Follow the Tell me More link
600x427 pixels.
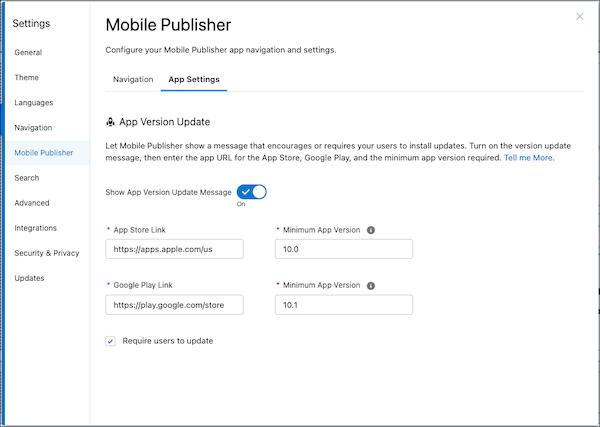point(528,158)
